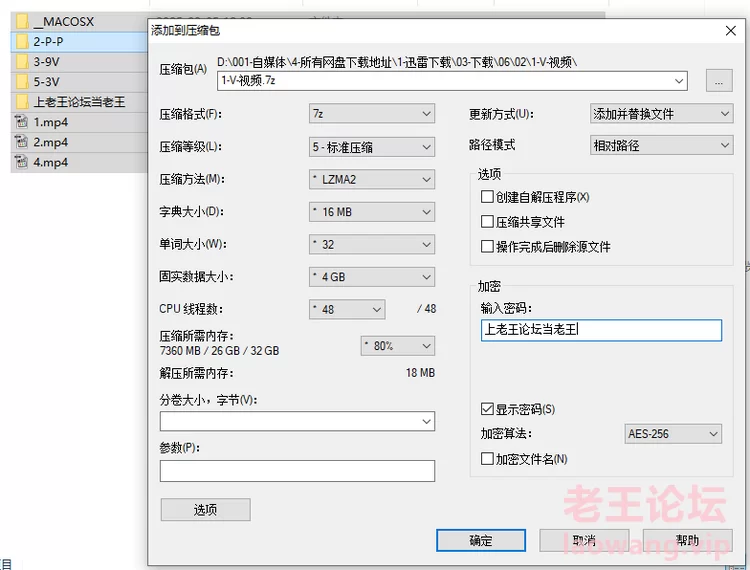Screen dimensions: 750x570
Task: Click the 上老王论坛当老王 folder icon
Action: 22,102
